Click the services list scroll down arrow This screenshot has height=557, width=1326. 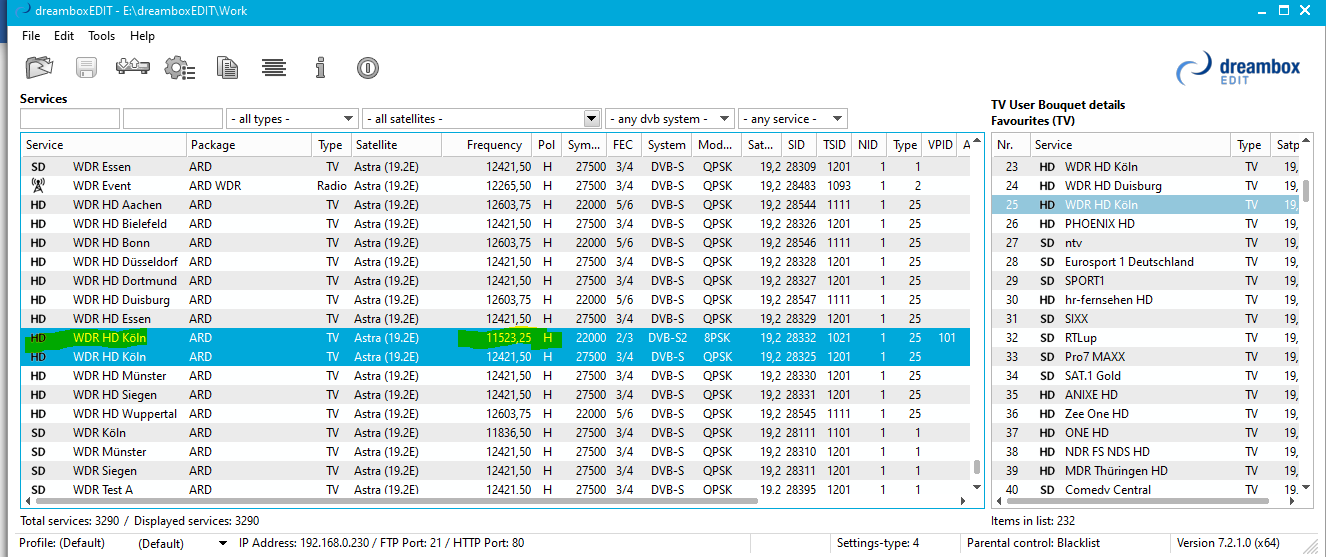click(x=977, y=488)
